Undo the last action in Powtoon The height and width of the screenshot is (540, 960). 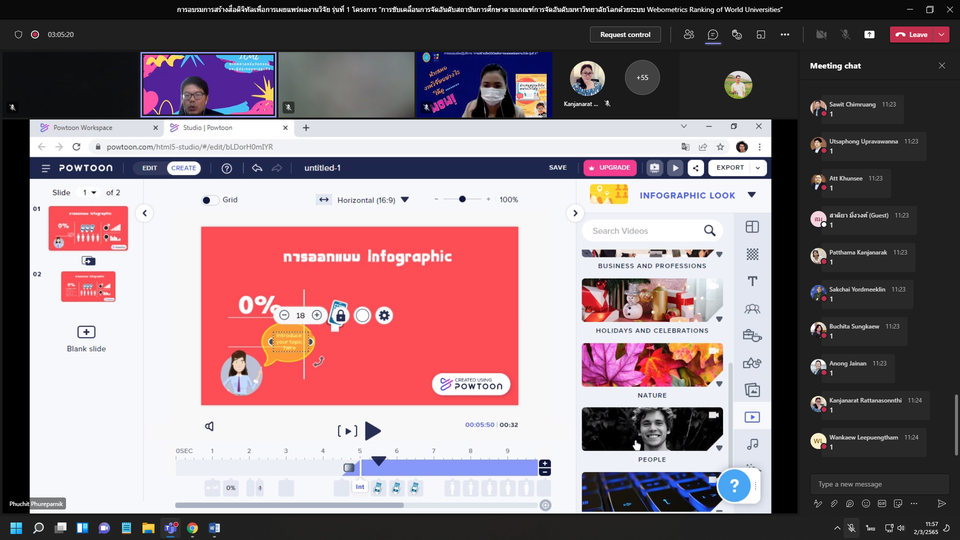(x=257, y=168)
